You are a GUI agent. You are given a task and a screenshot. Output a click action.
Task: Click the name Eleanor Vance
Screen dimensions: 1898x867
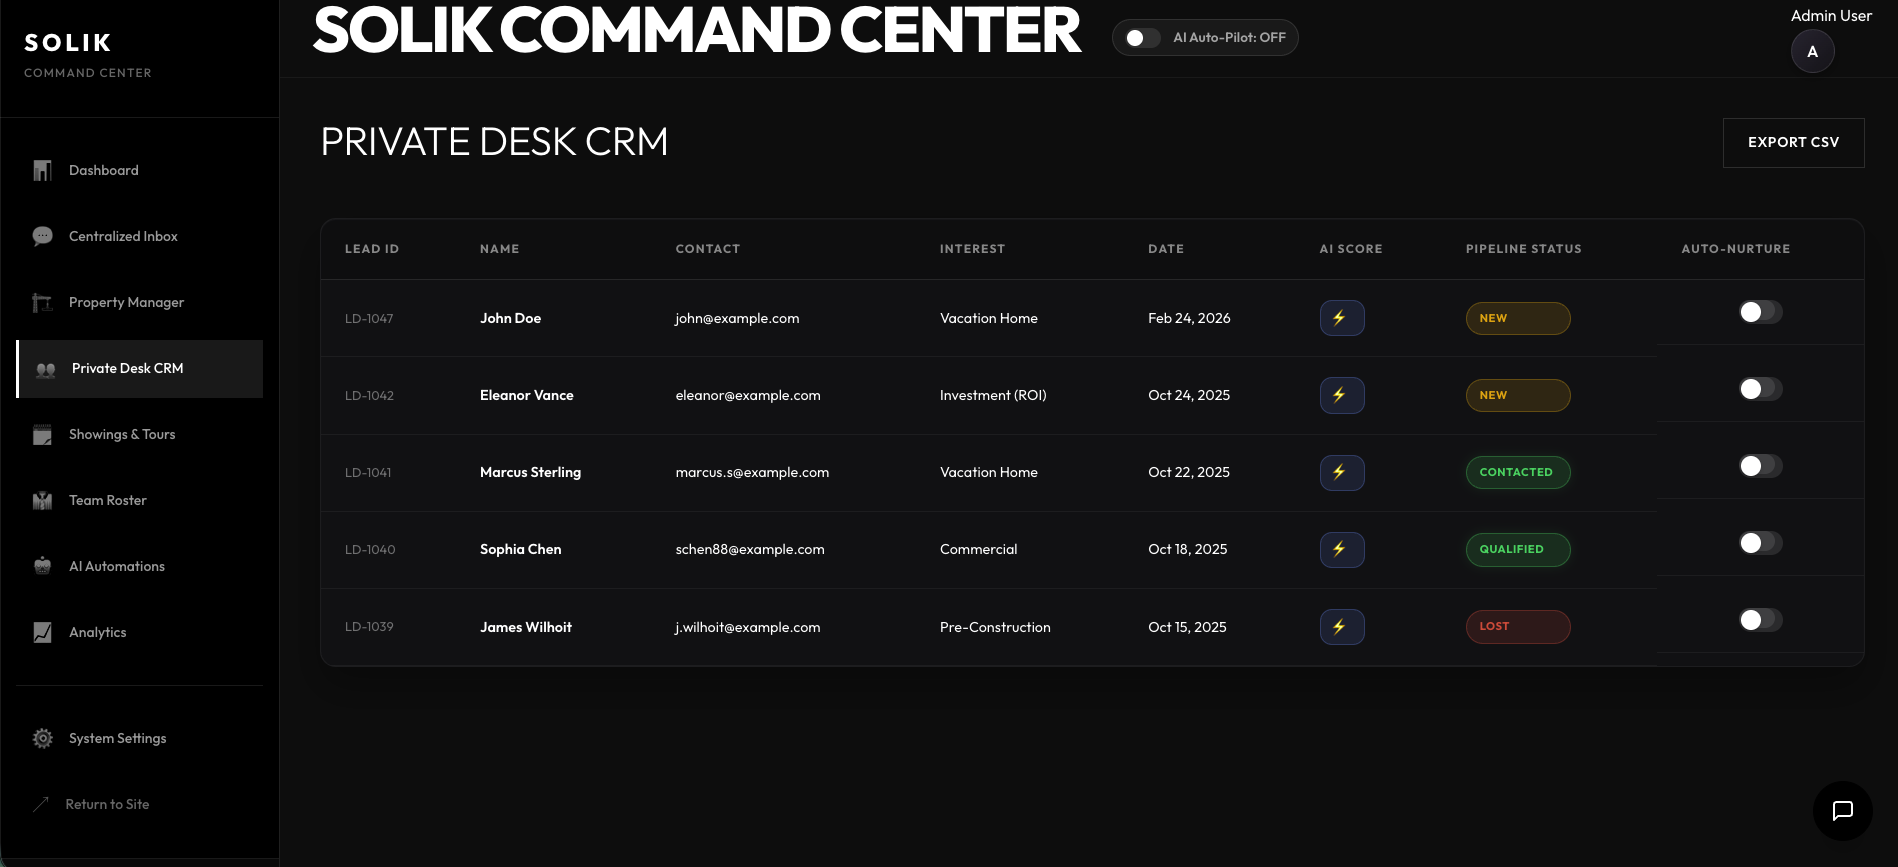point(527,395)
